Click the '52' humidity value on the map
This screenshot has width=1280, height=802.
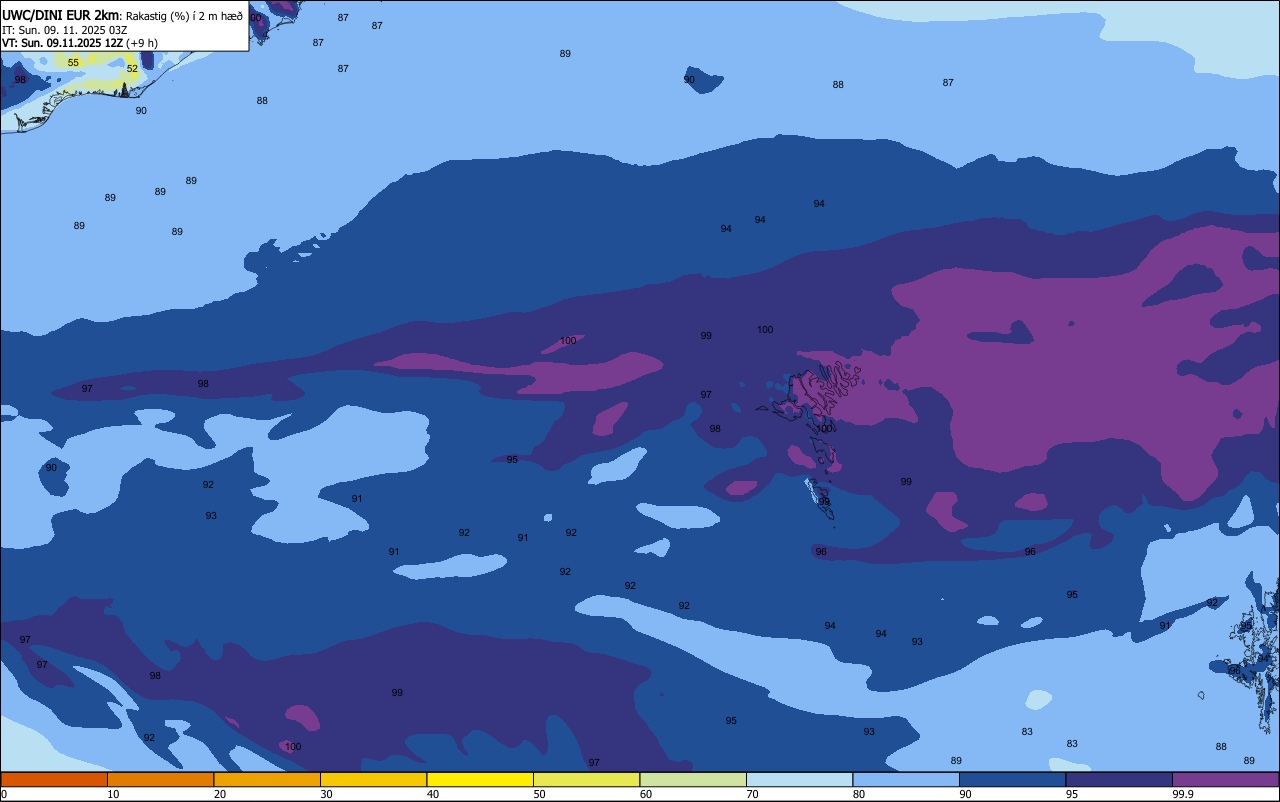(132, 69)
